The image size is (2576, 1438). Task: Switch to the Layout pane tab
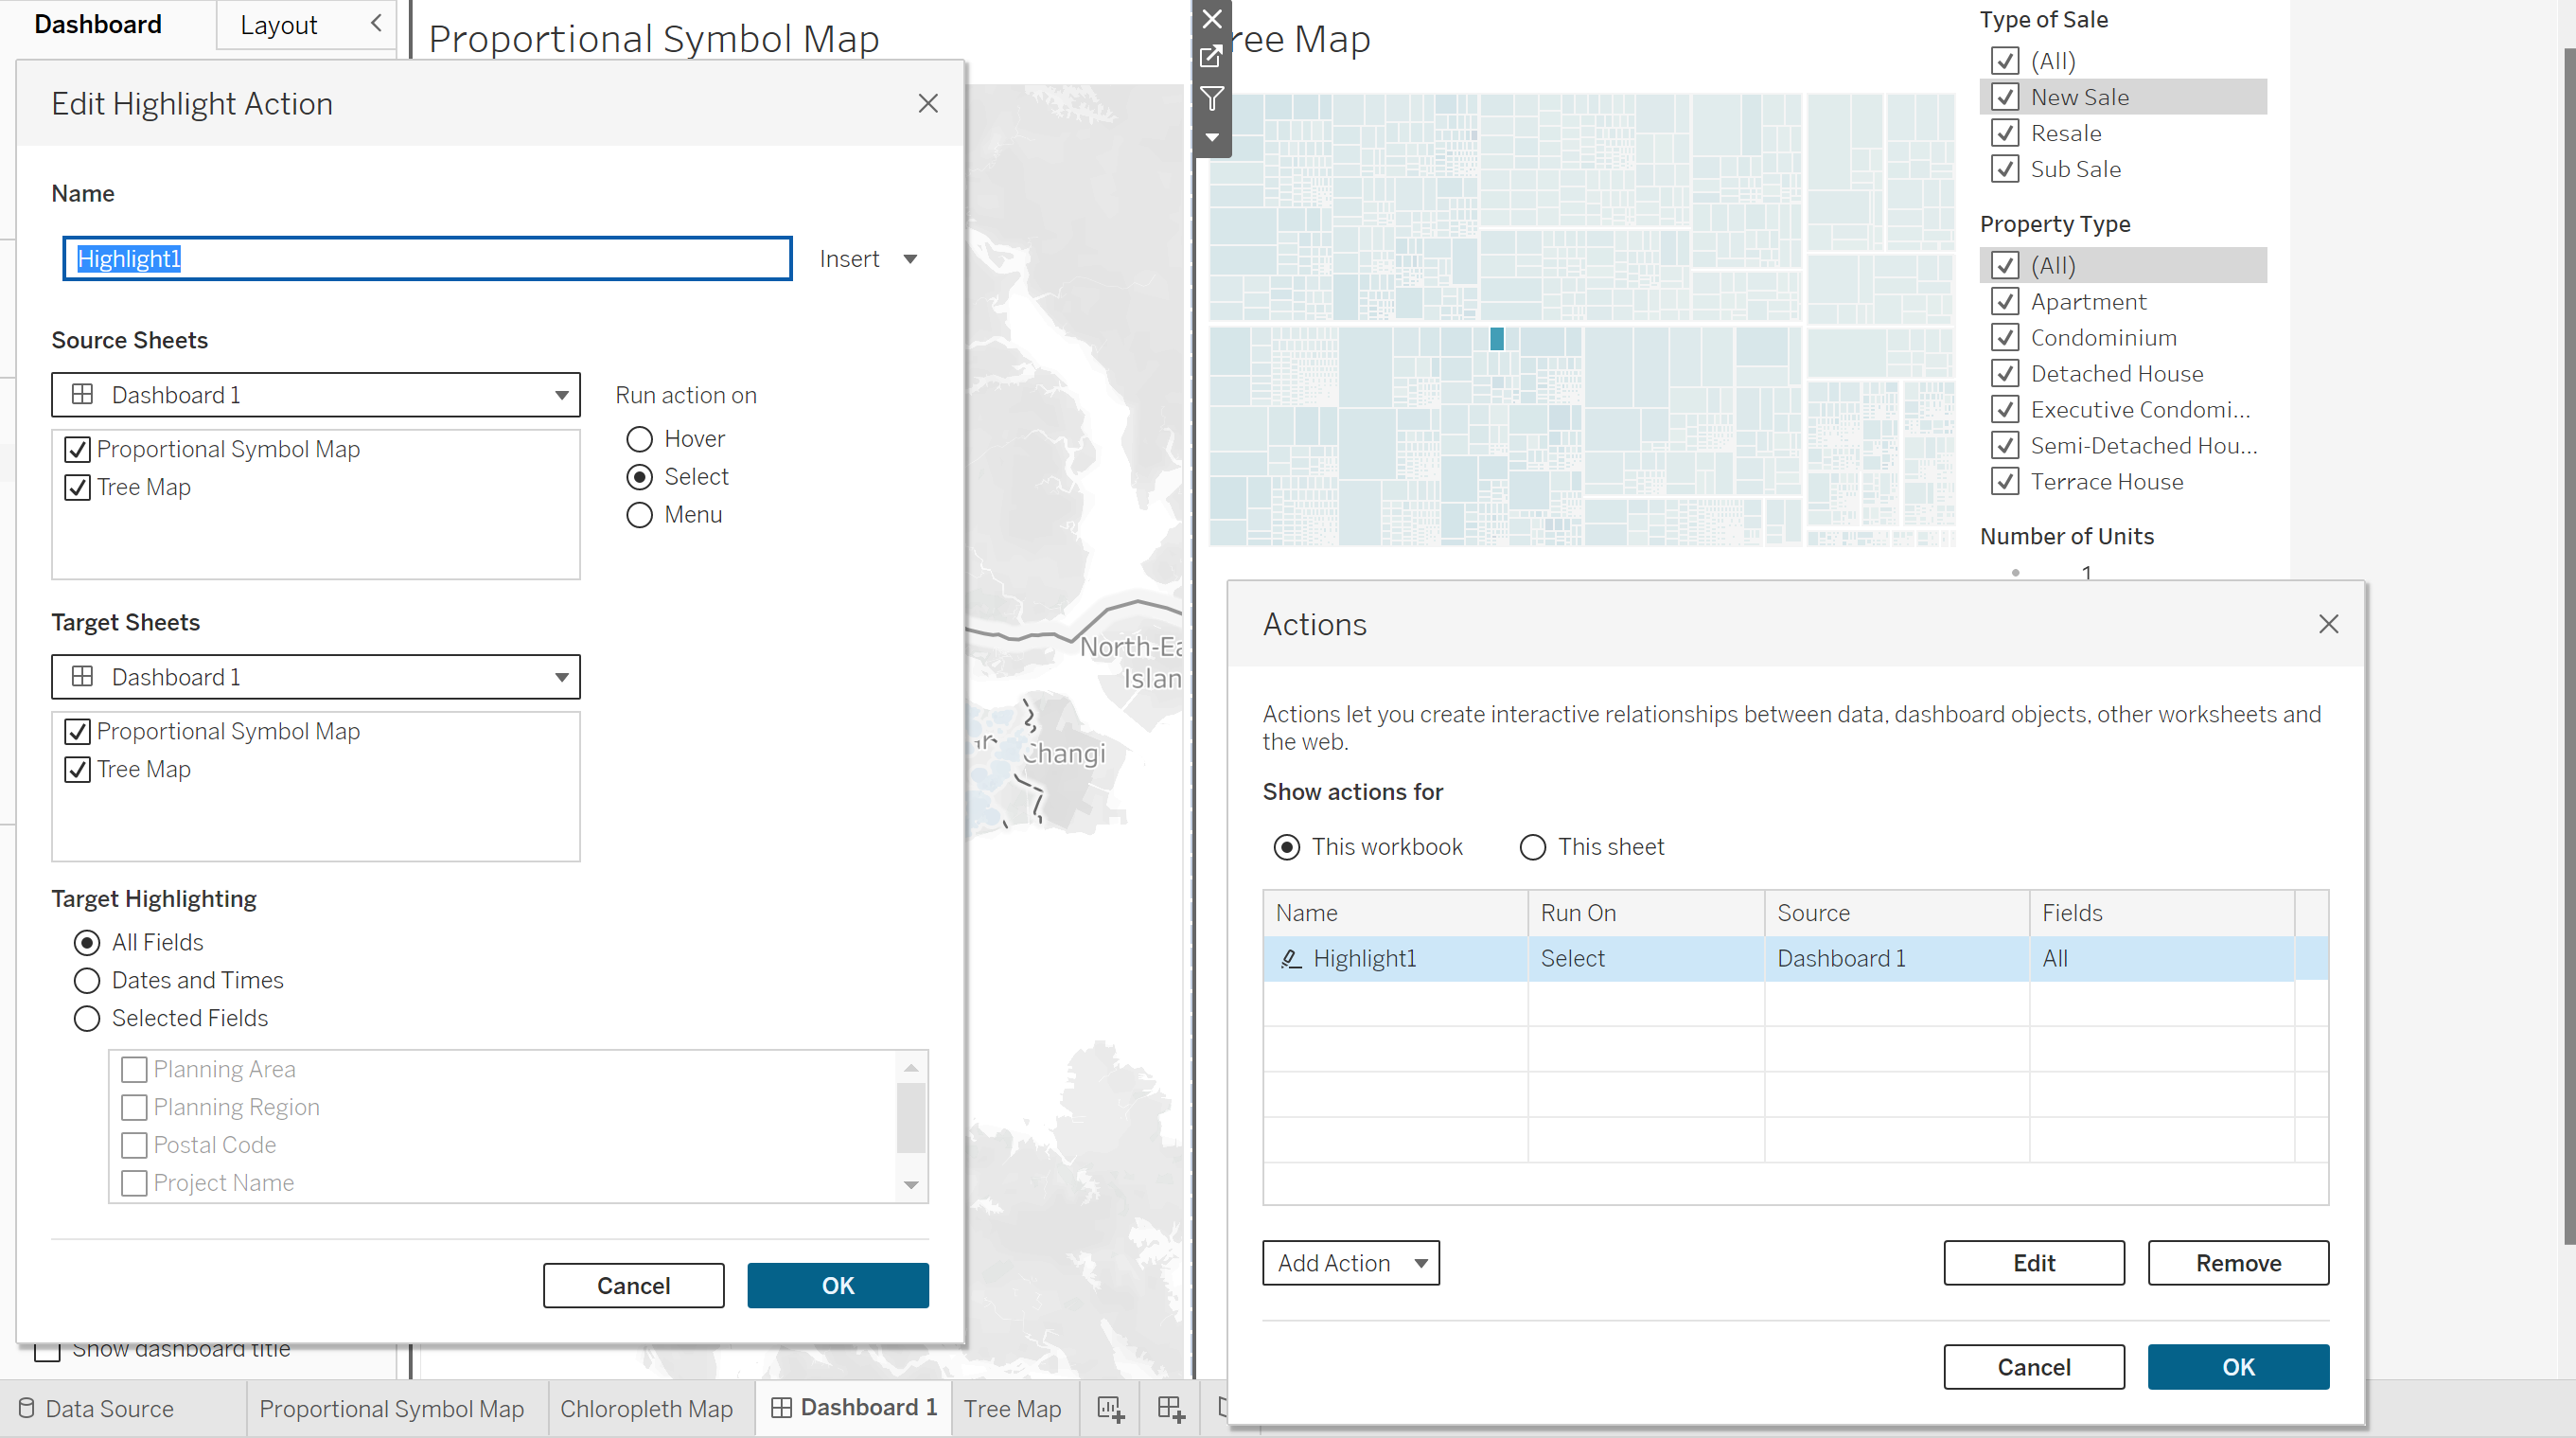pyautogui.click(x=279, y=25)
